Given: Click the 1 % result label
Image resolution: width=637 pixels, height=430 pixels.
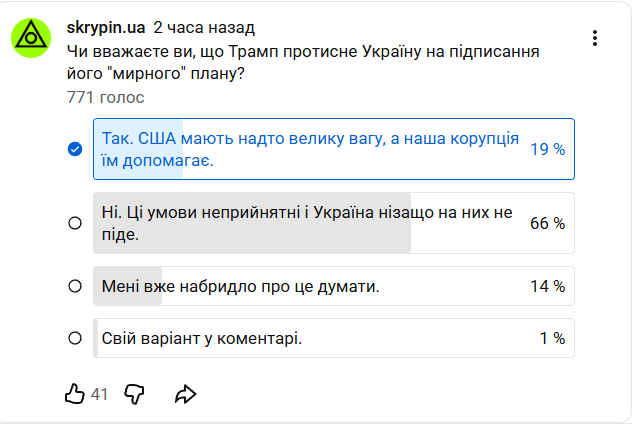Looking at the screenshot, I should point(552,338).
